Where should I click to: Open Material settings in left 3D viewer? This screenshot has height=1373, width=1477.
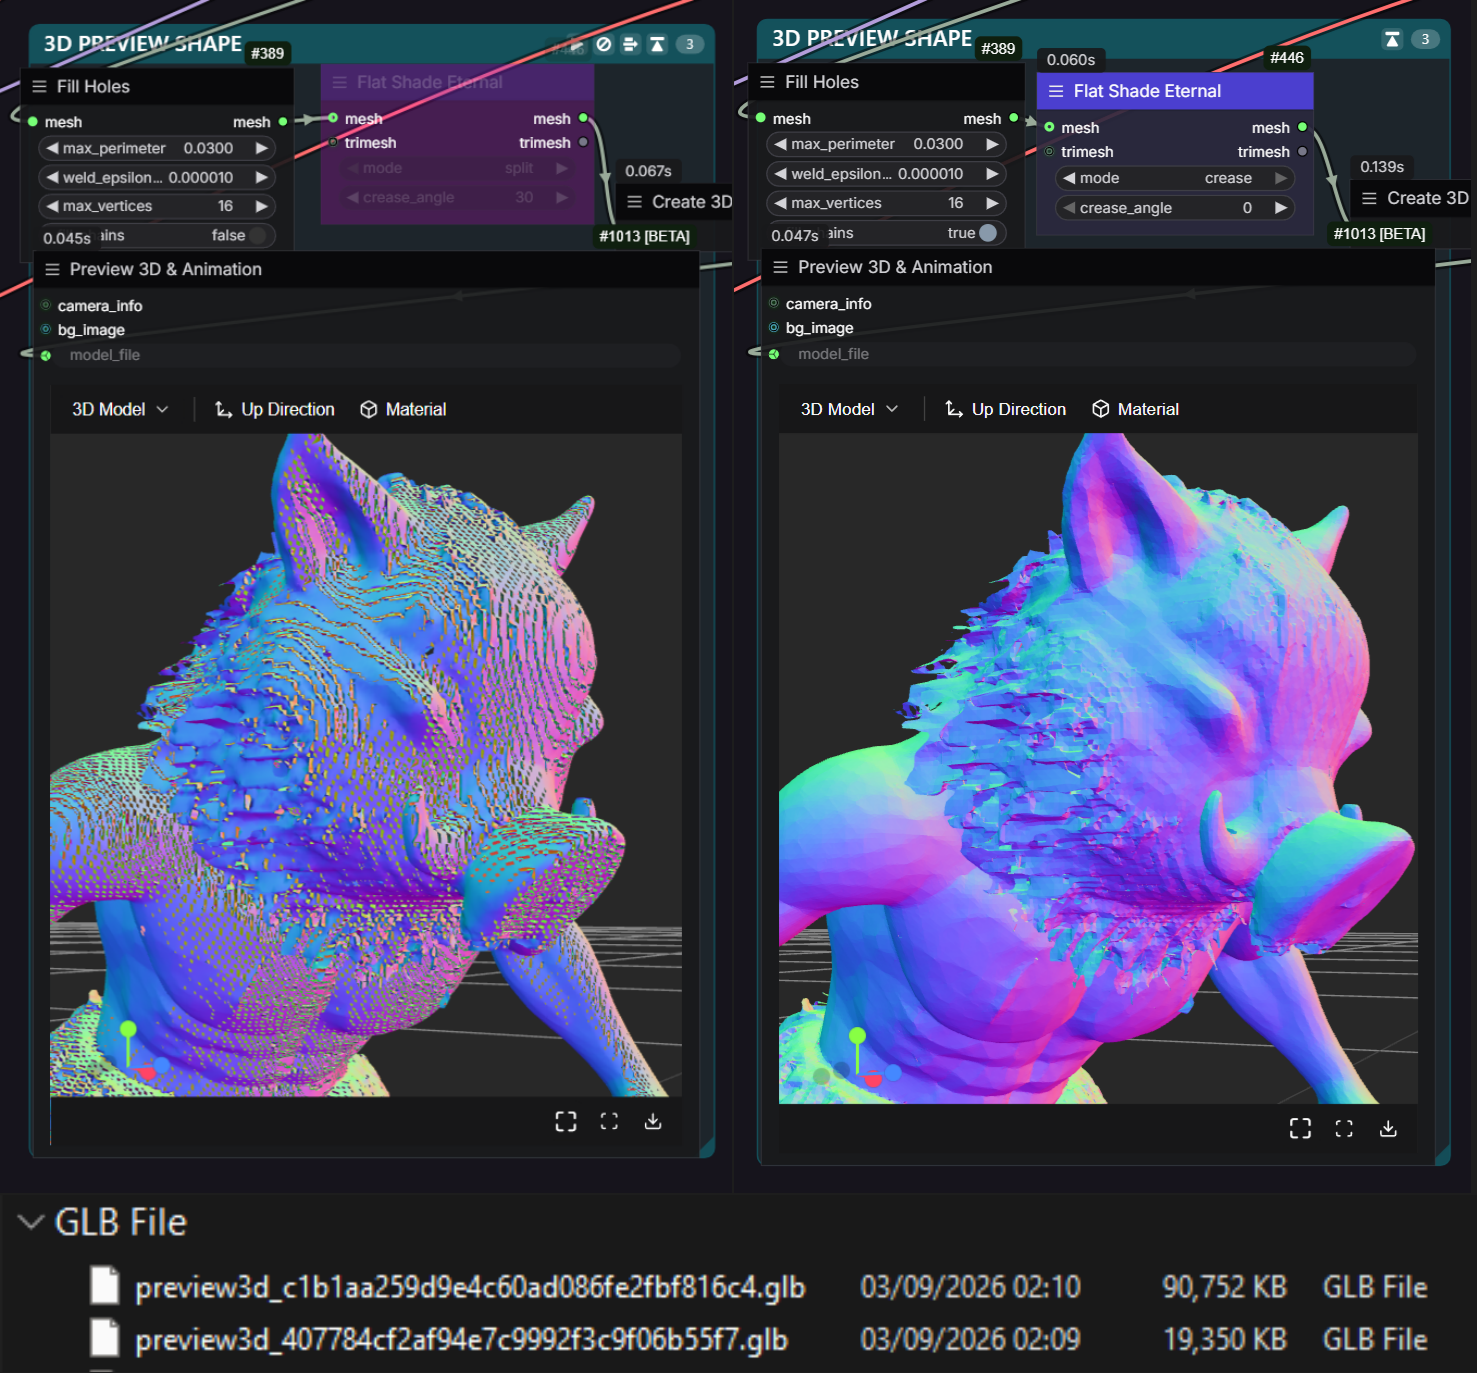point(403,409)
